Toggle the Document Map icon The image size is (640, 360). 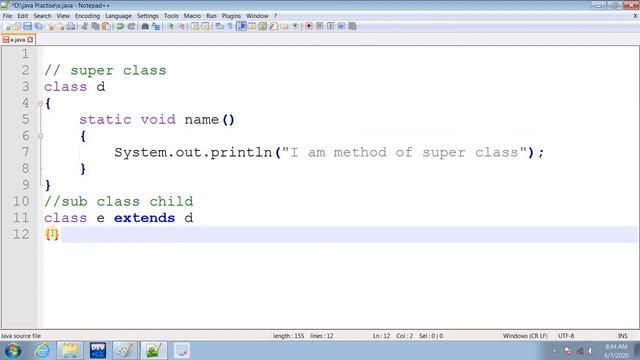click(x=262, y=27)
